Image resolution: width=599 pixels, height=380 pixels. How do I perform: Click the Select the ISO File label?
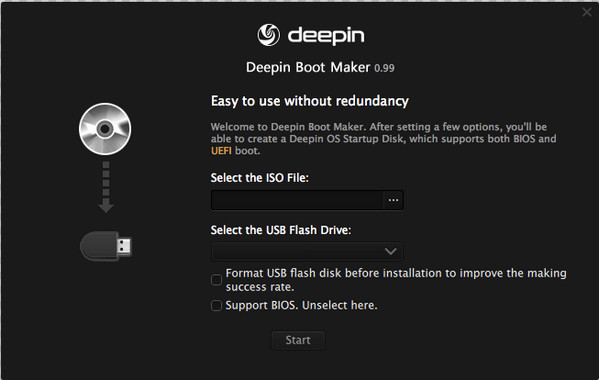[260, 178]
